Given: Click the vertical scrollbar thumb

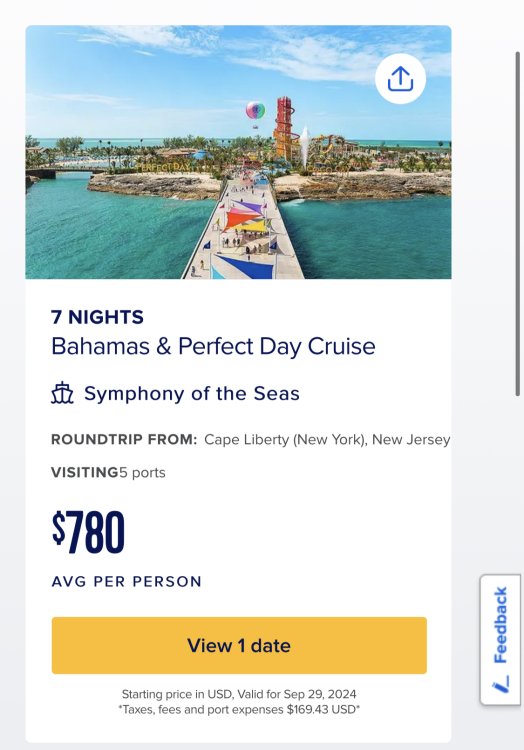Looking at the screenshot, I should (x=517, y=223).
